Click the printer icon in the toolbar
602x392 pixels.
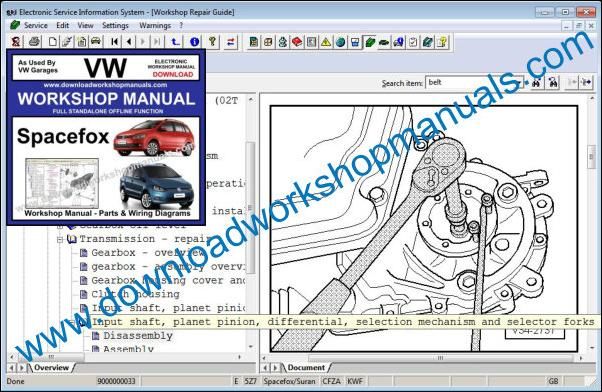[x=34, y=41]
